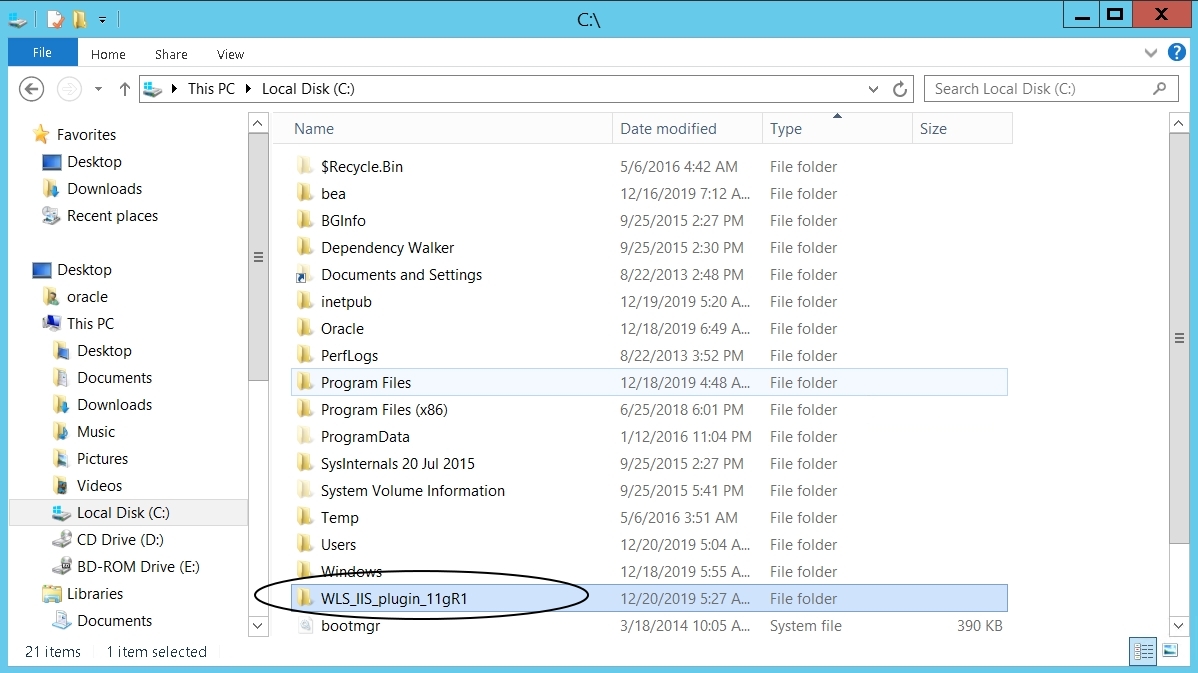Click the 5/6/2016 4:42 AM date cell

coord(678,167)
